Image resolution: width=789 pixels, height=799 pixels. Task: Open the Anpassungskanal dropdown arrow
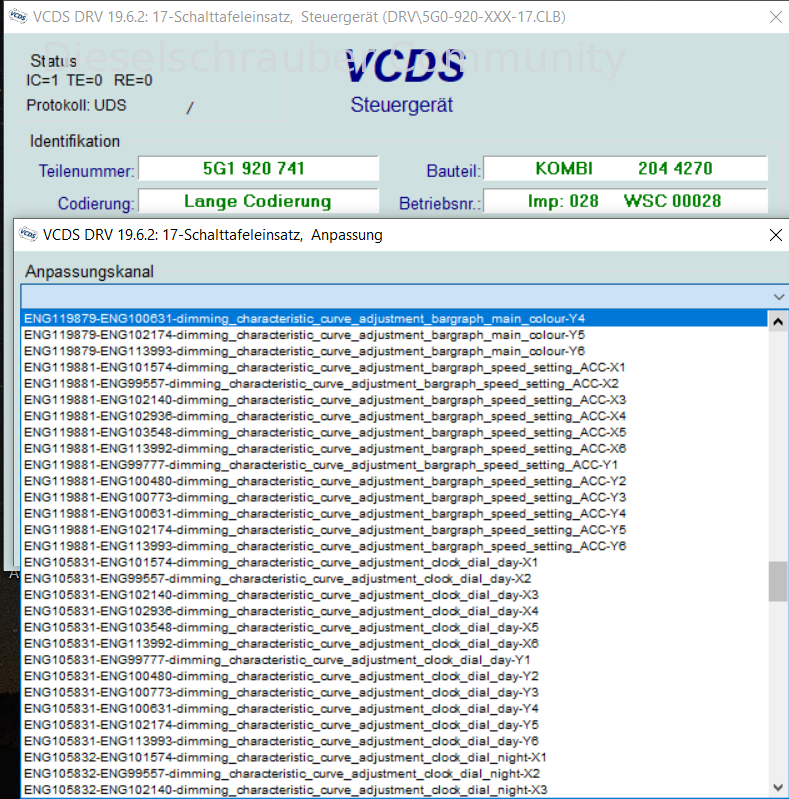point(778,297)
